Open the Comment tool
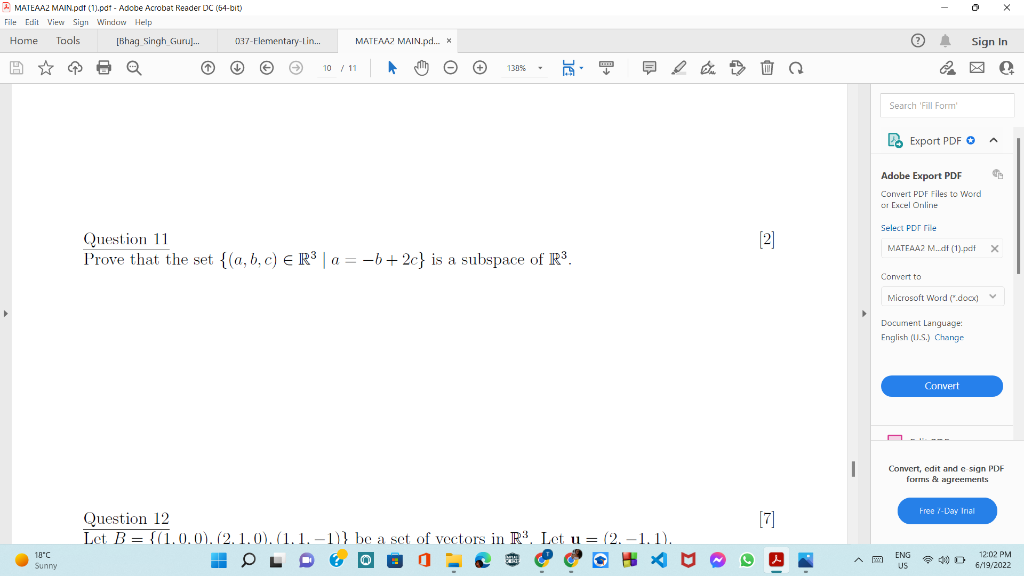 [x=649, y=67]
